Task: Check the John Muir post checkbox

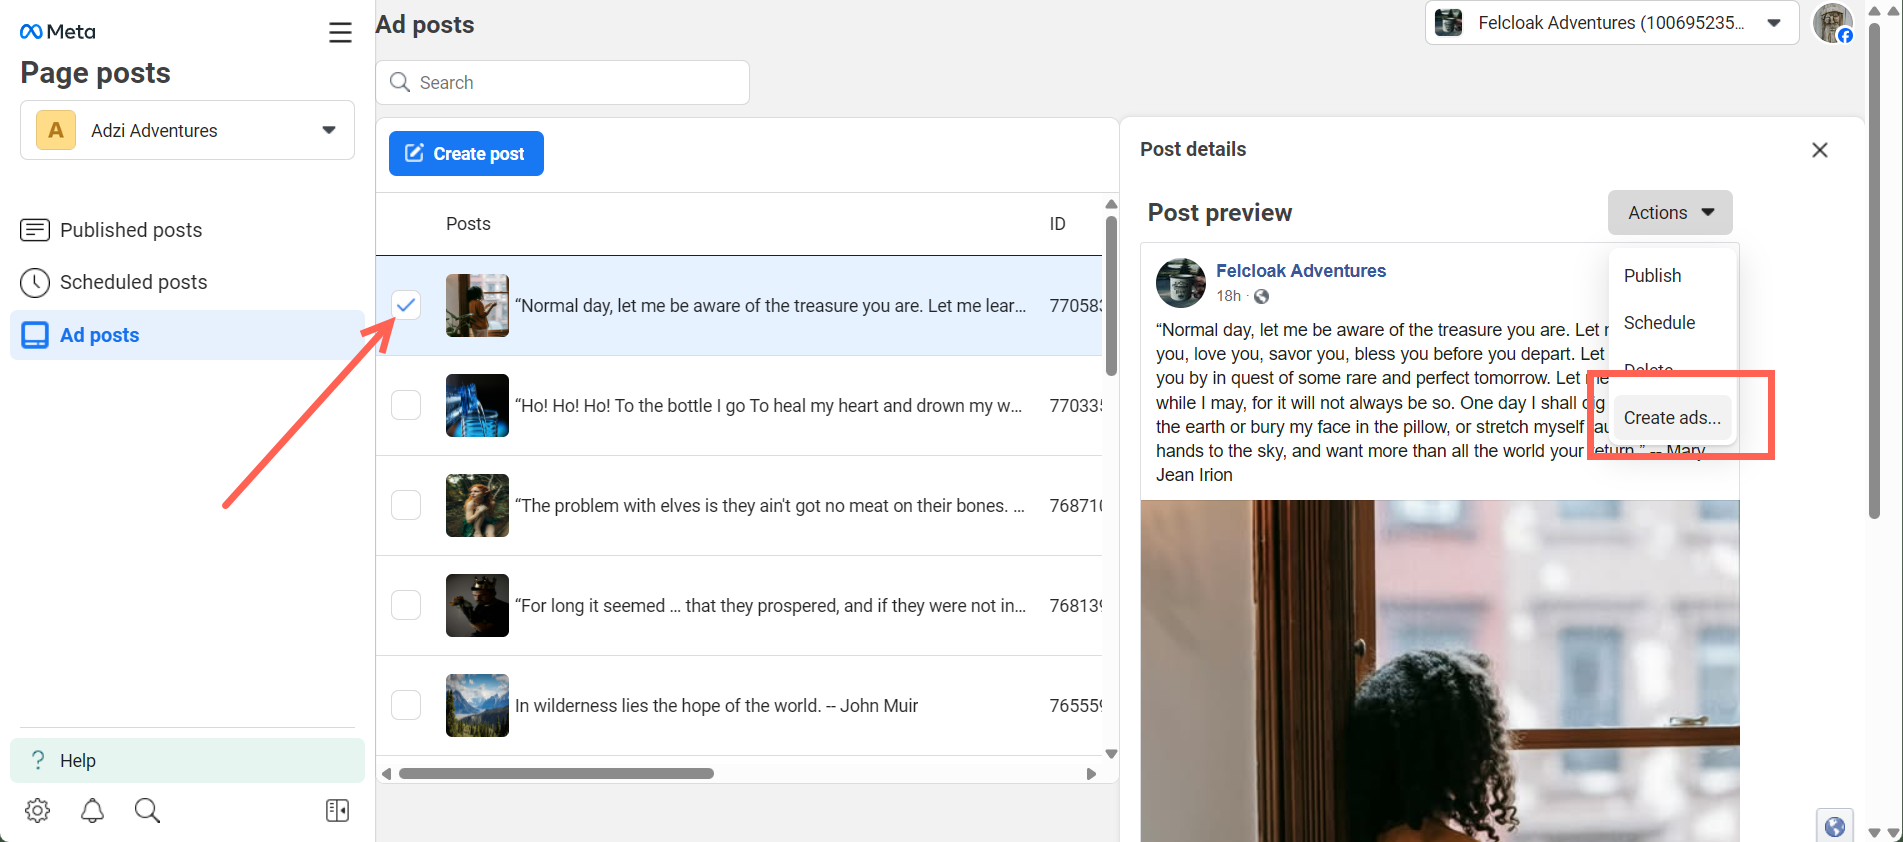Action: tap(406, 705)
